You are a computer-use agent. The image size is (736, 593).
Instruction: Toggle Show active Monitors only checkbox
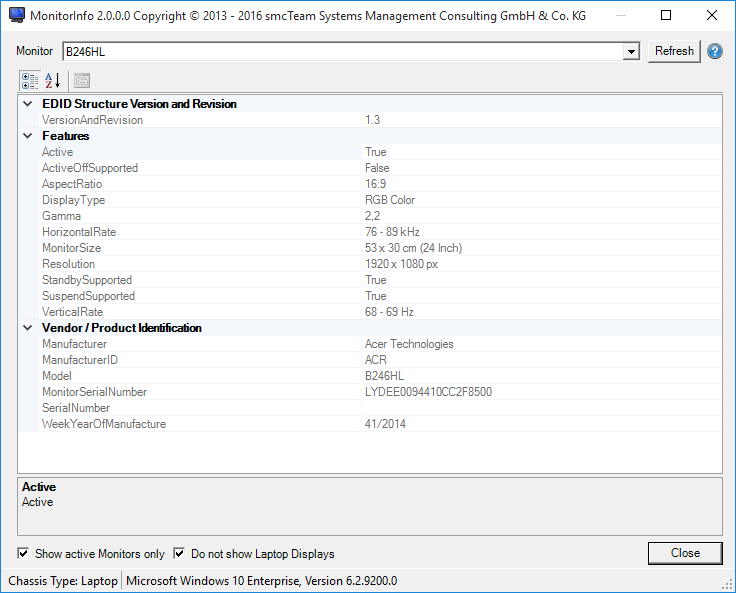(23, 553)
